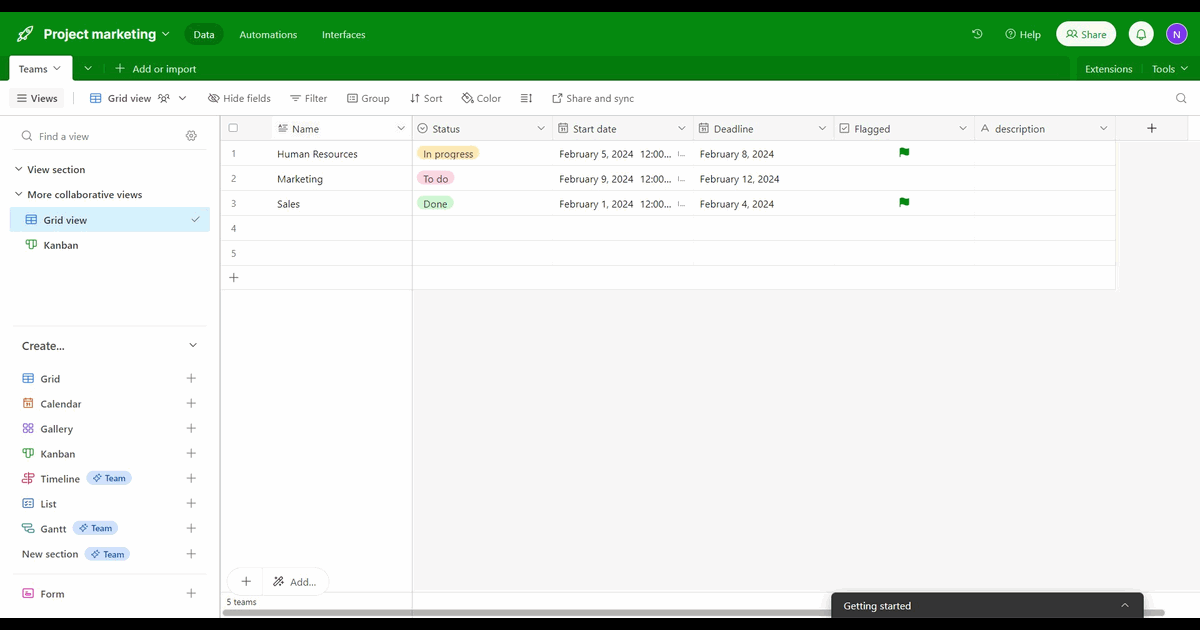The width and height of the screenshot is (1200, 630).
Task: Open user account avatar N
Action: coord(1177,34)
